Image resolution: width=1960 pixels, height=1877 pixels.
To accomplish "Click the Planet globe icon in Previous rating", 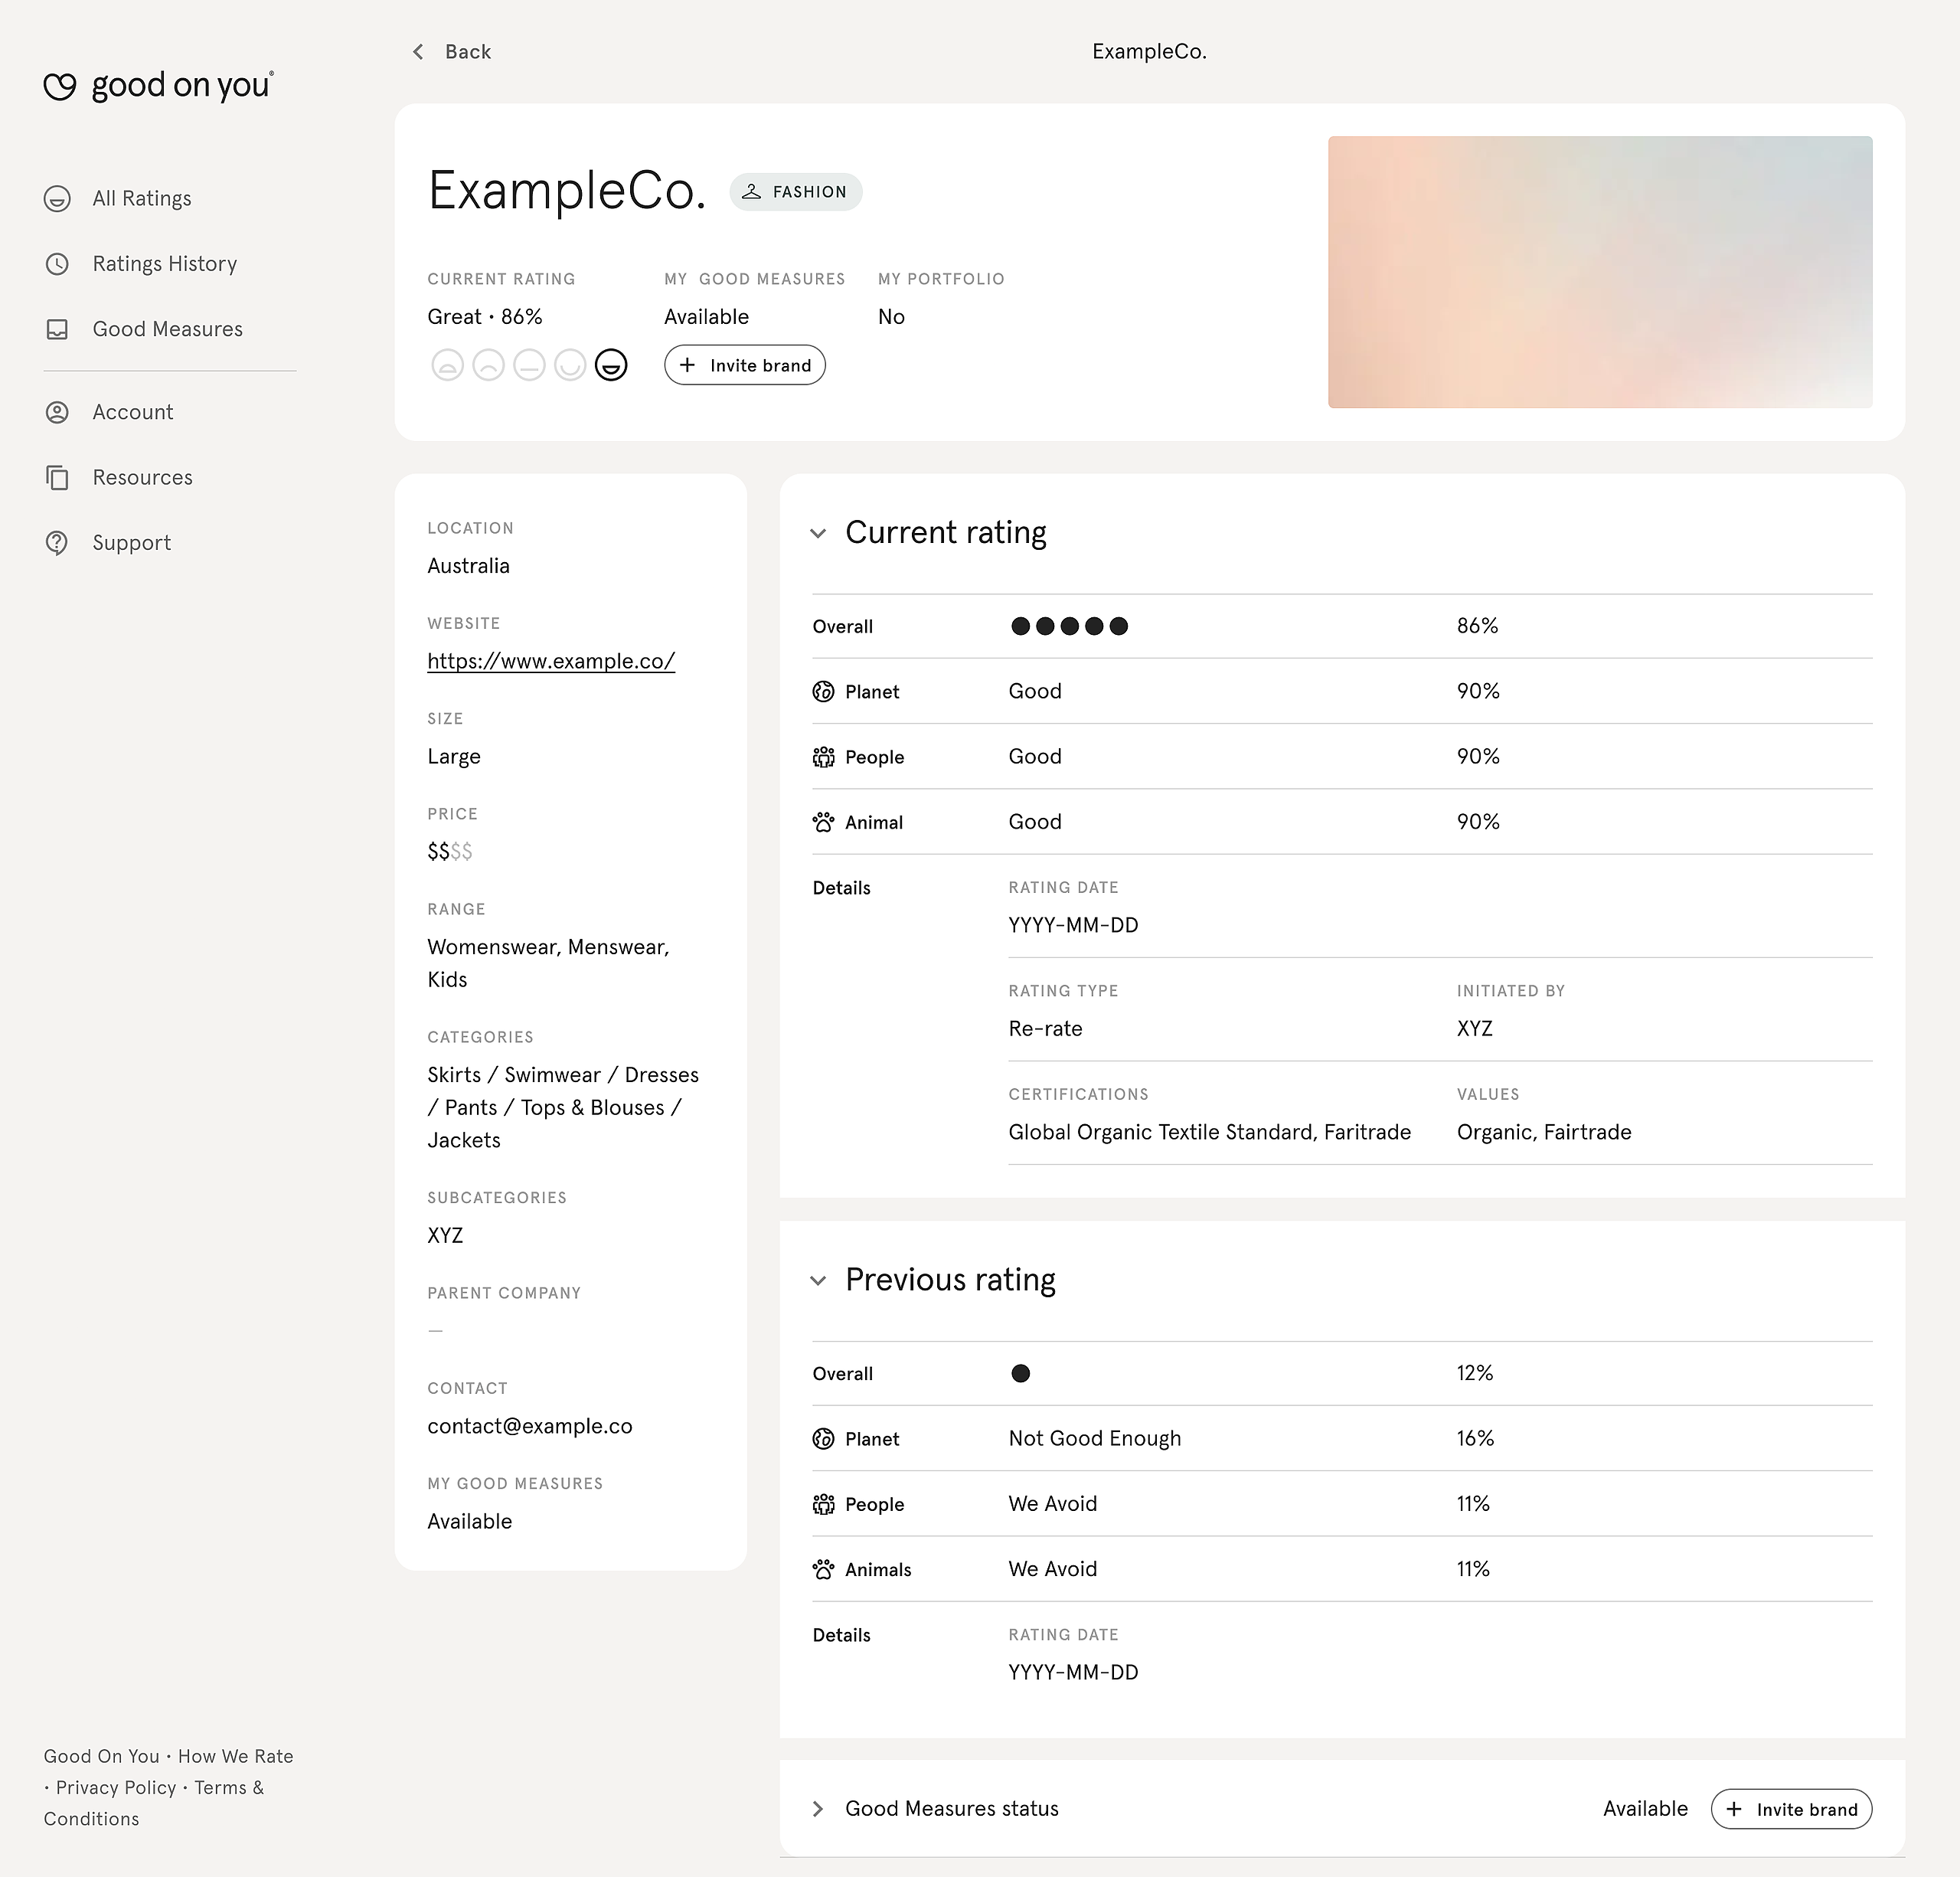I will (x=823, y=1439).
